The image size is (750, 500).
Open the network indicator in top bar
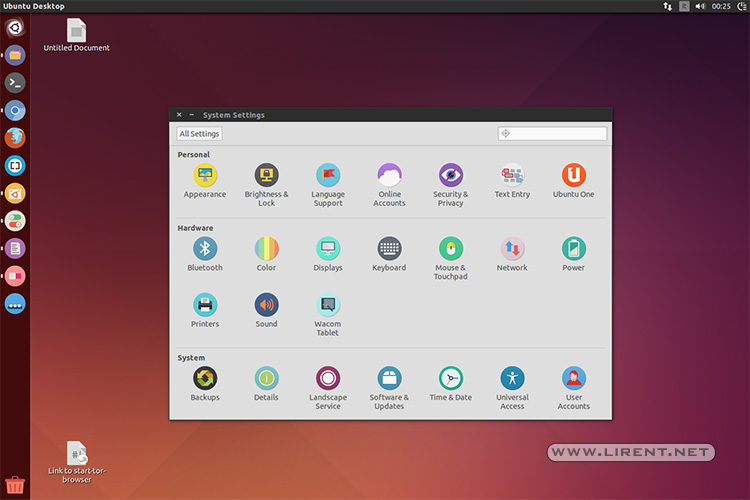pyautogui.click(x=667, y=6)
